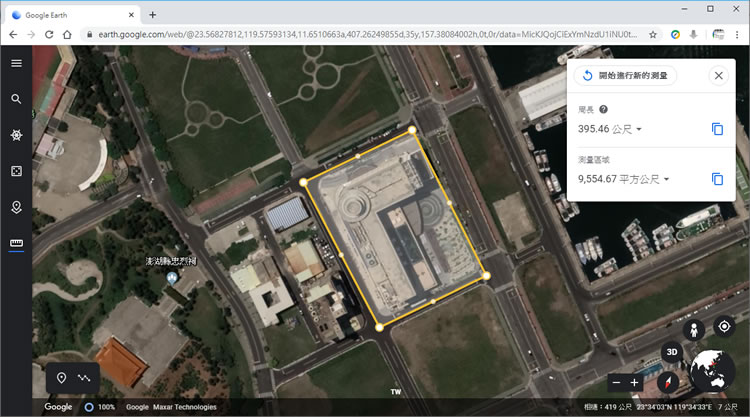
Task: Click the I'm Feeling Lucky dice icon
Action: point(16,171)
